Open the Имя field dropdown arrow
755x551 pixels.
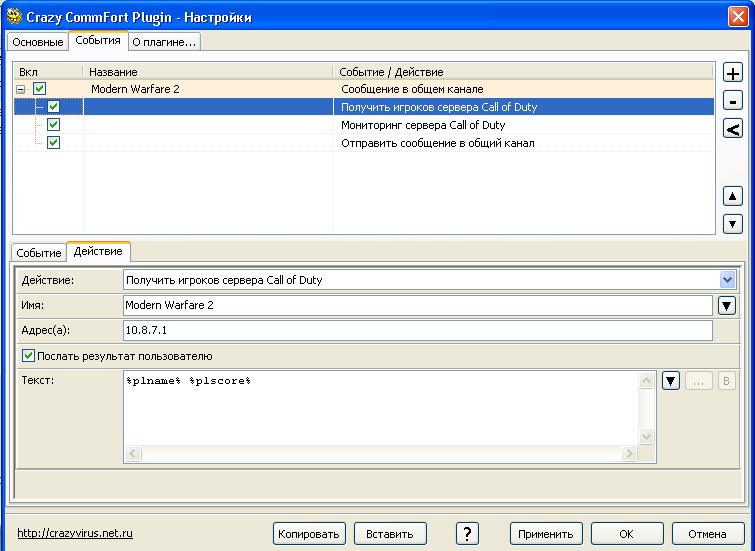click(x=727, y=305)
